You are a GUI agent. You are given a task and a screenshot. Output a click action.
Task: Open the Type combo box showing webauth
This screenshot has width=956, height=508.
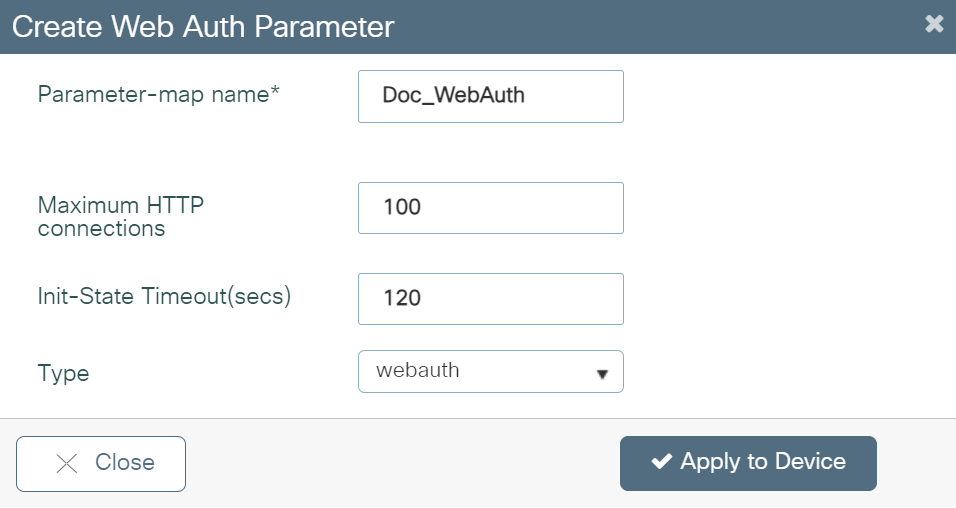point(490,371)
